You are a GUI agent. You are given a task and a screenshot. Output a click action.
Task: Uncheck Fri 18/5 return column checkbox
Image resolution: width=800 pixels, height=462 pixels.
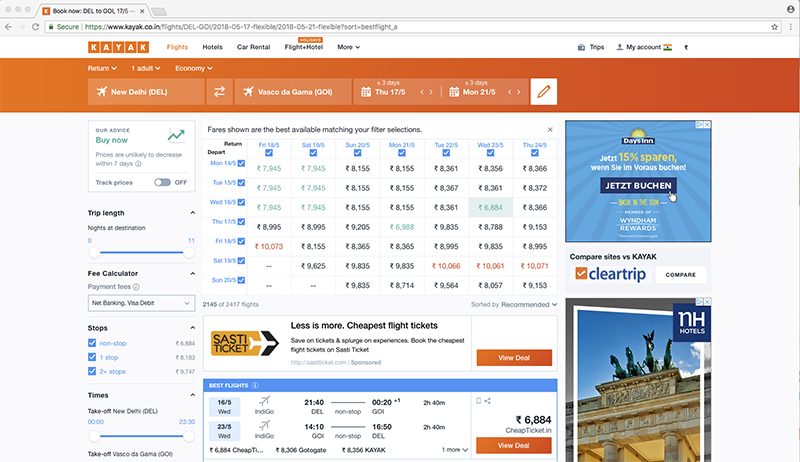269,153
